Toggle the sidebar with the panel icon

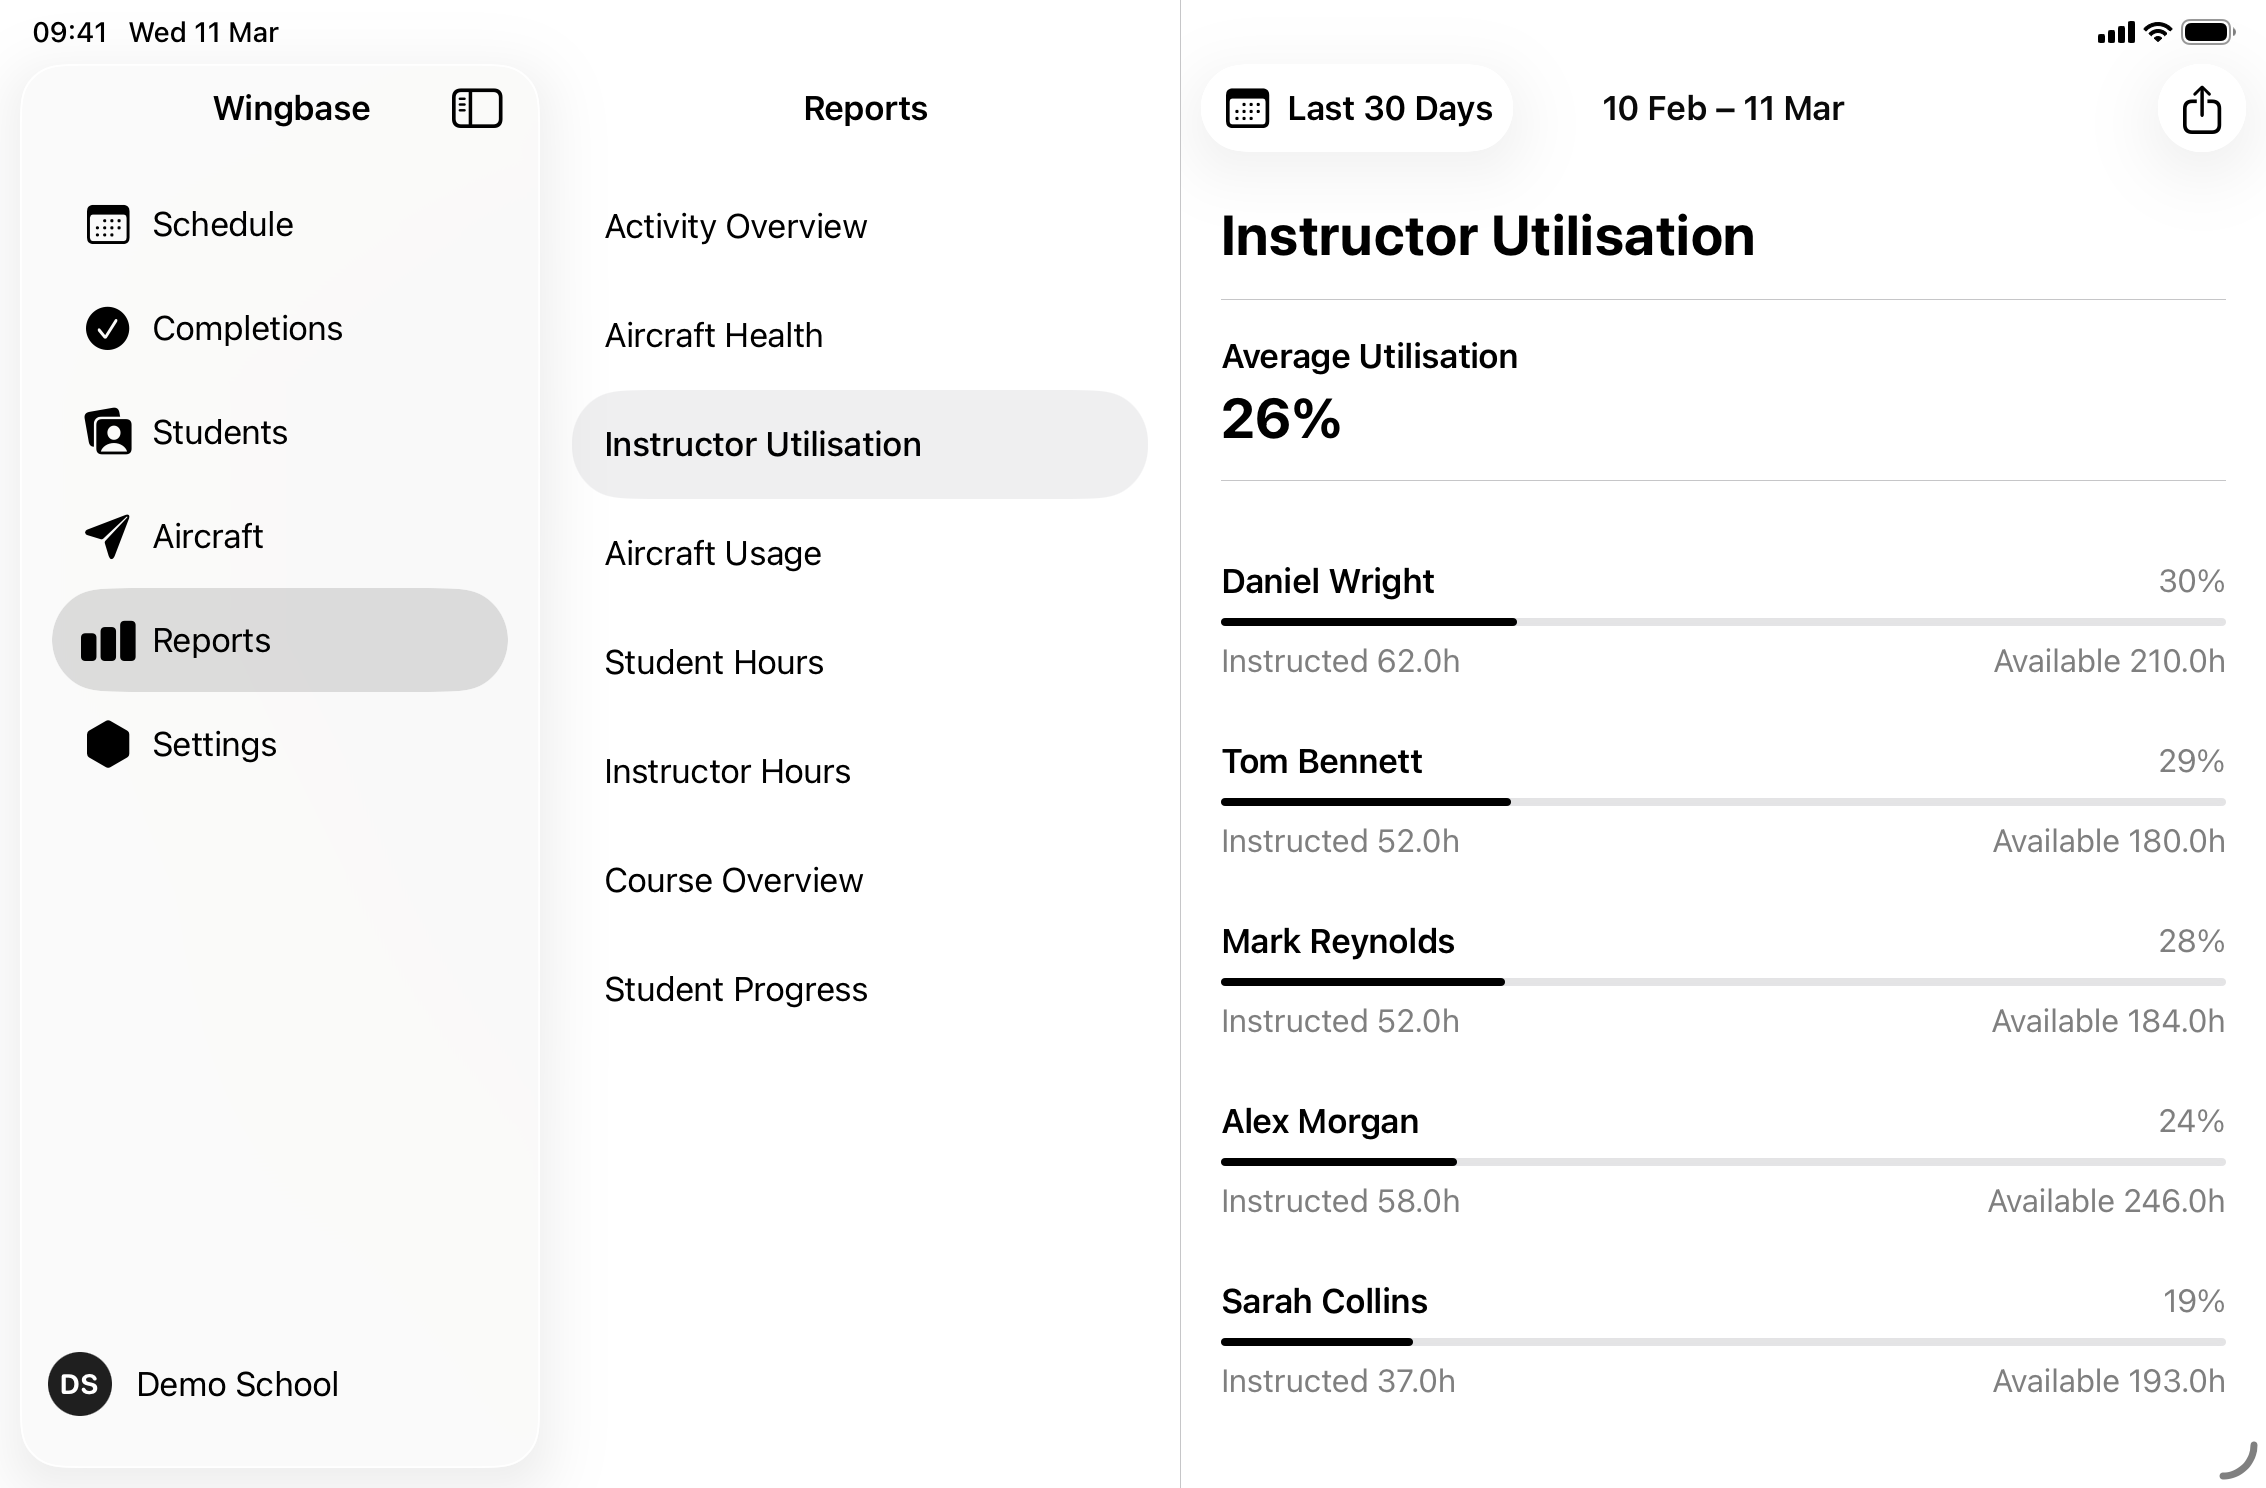477,108
